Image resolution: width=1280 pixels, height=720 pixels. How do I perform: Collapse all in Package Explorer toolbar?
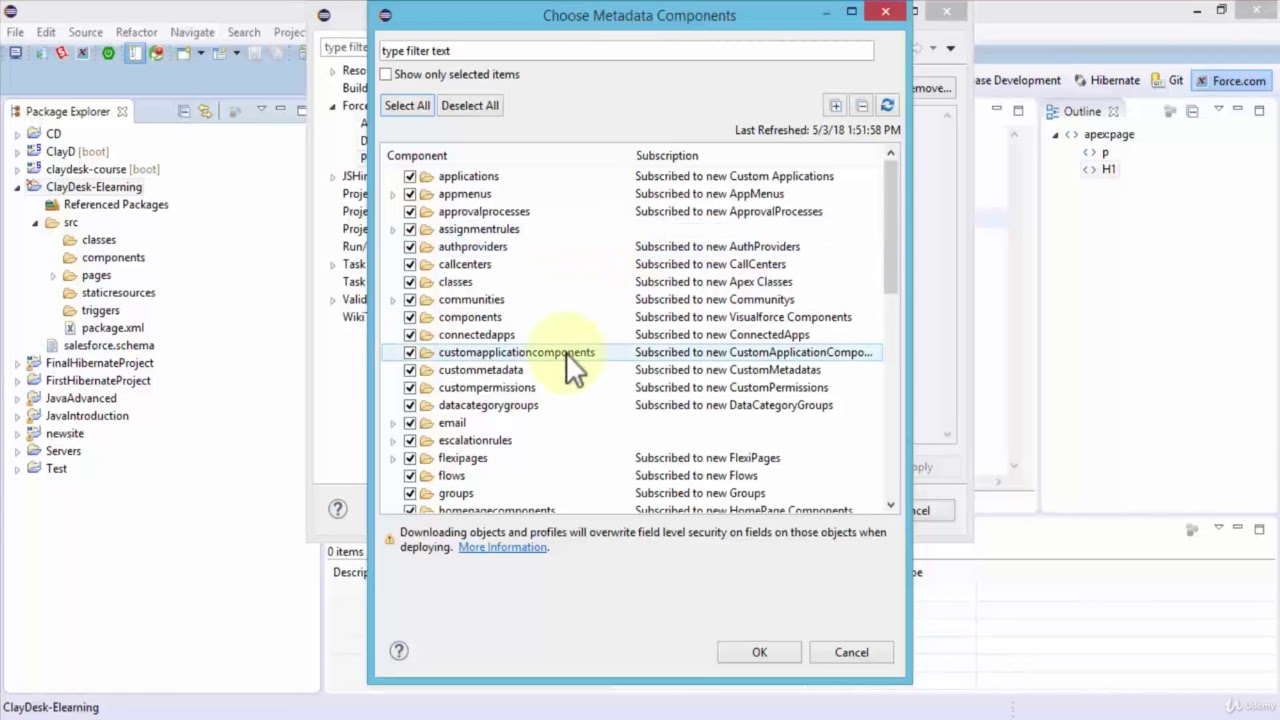coord(184,111)
